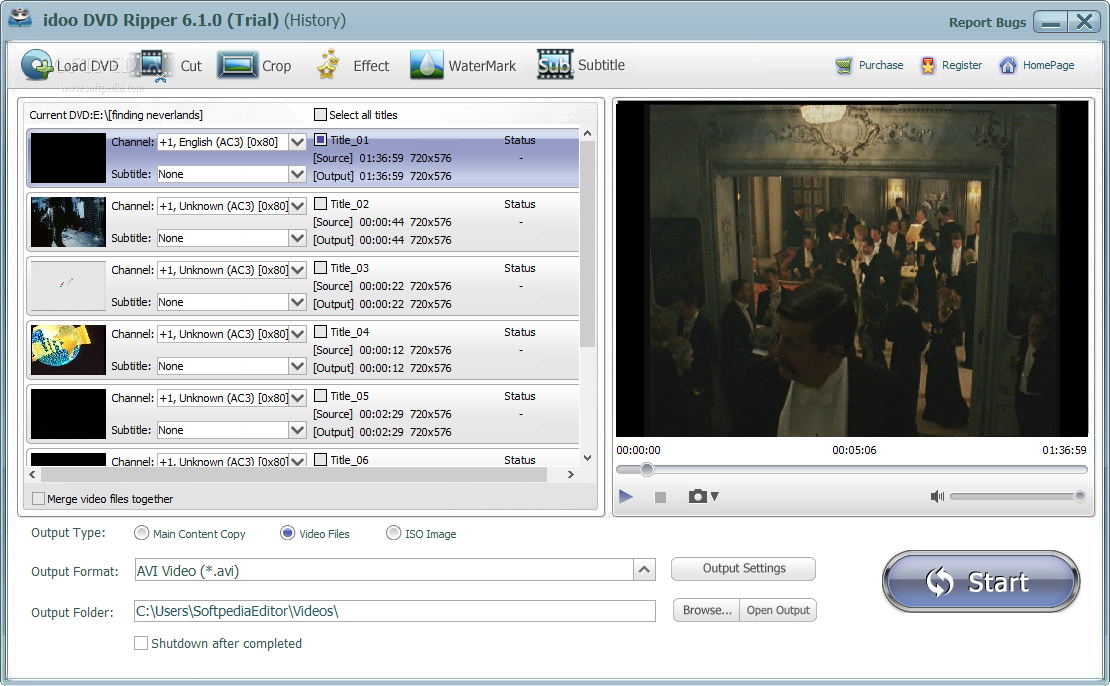Expand Title_04 audio Channel dropdown
This screenshot has width=1110, height=686.
[297, 334]
